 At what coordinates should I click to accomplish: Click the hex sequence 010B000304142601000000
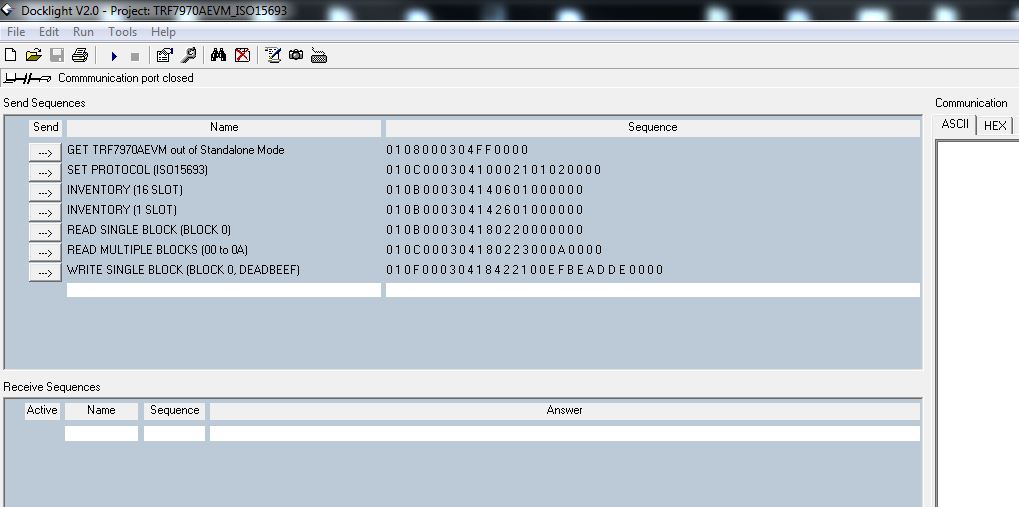click(x=485, y=210)
